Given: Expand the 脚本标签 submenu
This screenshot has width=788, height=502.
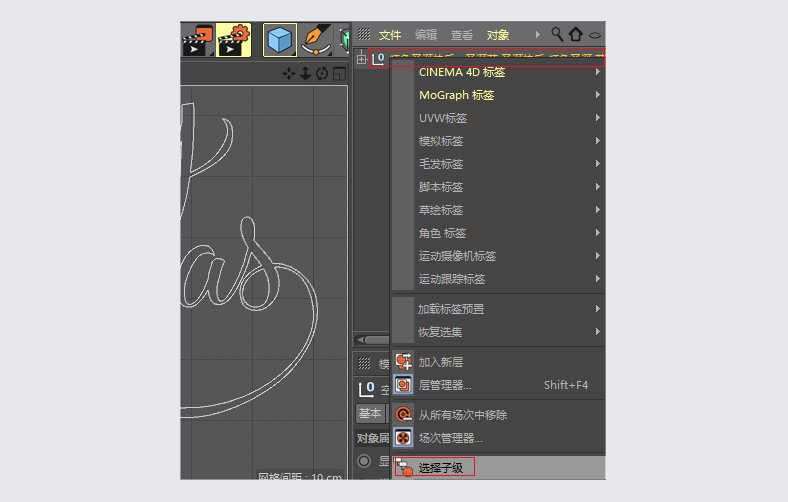Looking at the screenshot, I should point(499,187).
